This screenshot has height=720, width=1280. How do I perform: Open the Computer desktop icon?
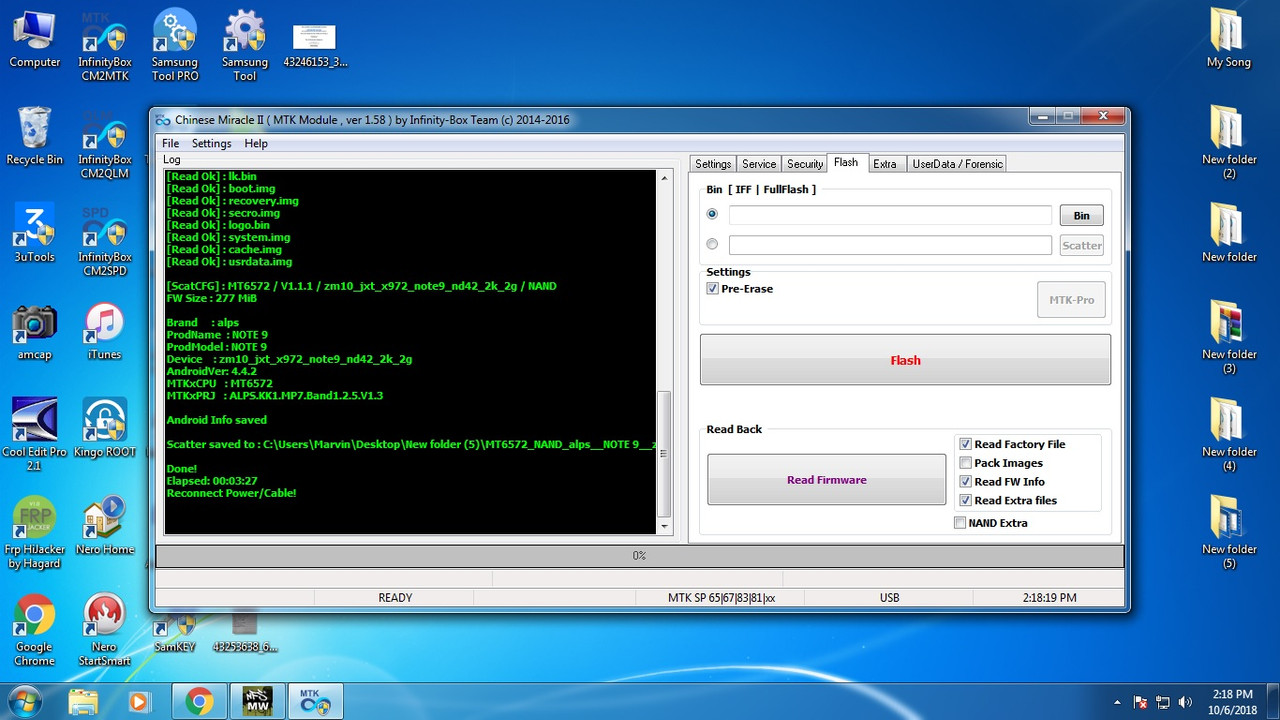35,40
